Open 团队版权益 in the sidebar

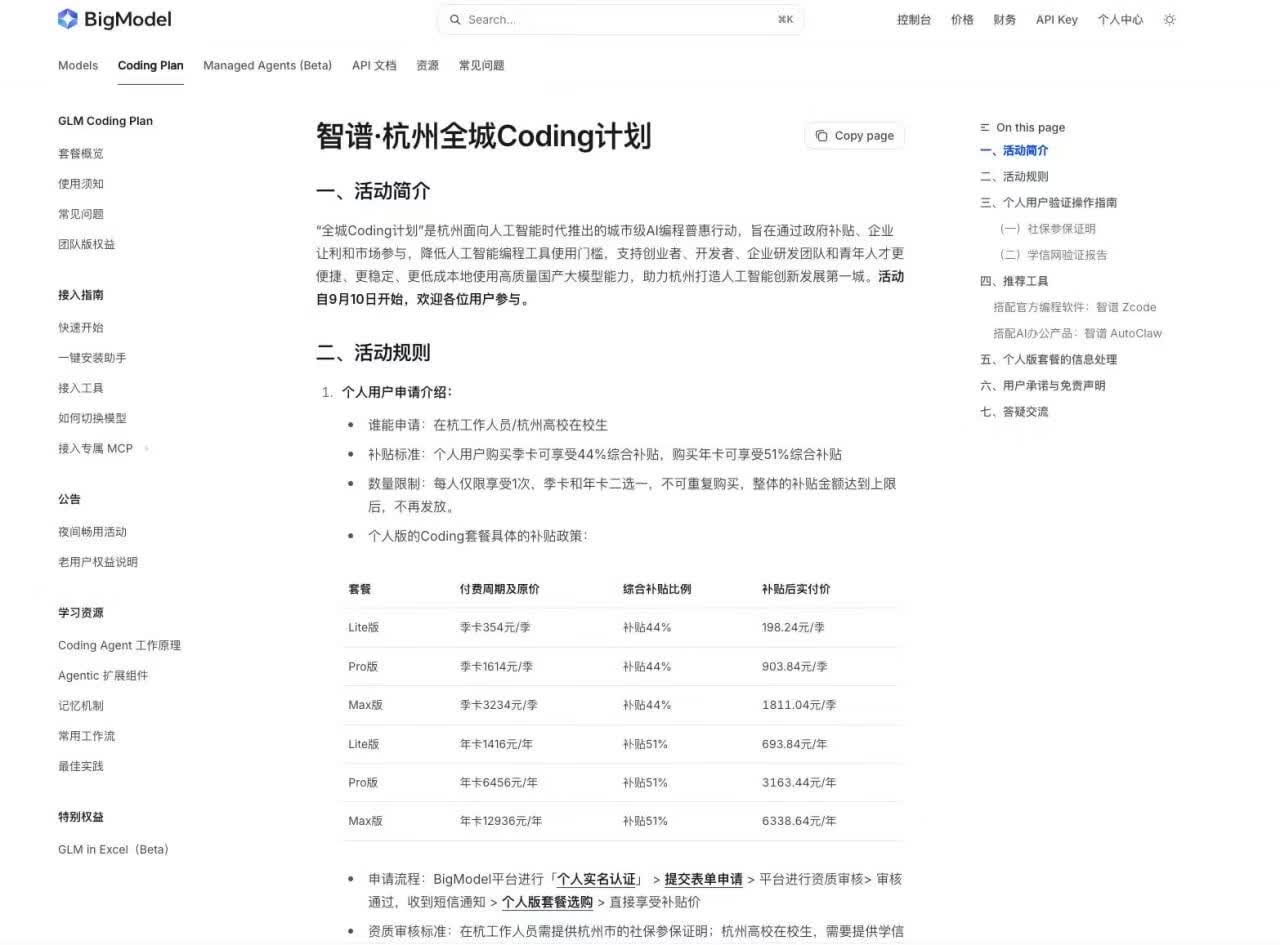(87, 244)
